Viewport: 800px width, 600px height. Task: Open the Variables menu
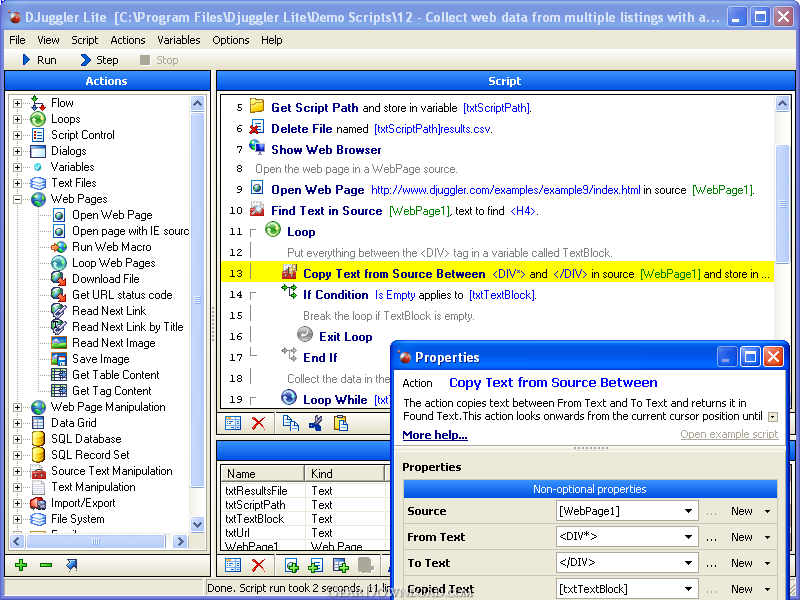point(178,40)
